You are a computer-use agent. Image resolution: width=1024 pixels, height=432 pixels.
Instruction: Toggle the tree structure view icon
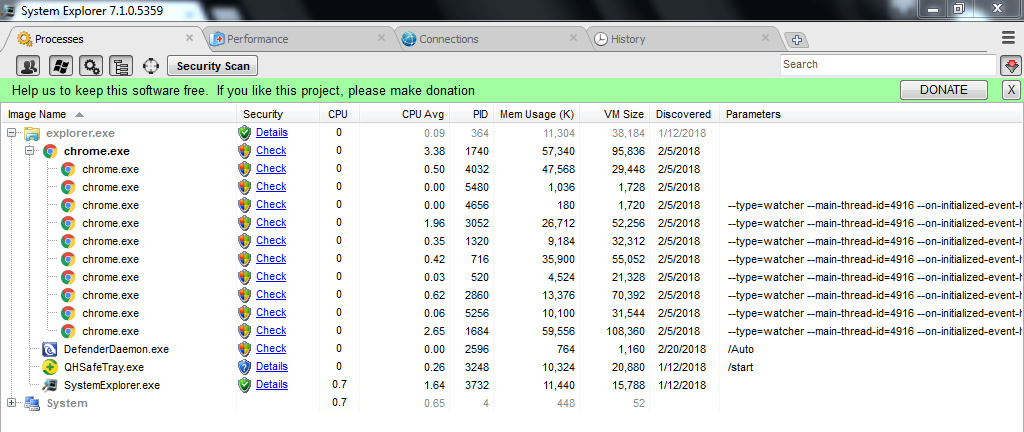[121, 65]
